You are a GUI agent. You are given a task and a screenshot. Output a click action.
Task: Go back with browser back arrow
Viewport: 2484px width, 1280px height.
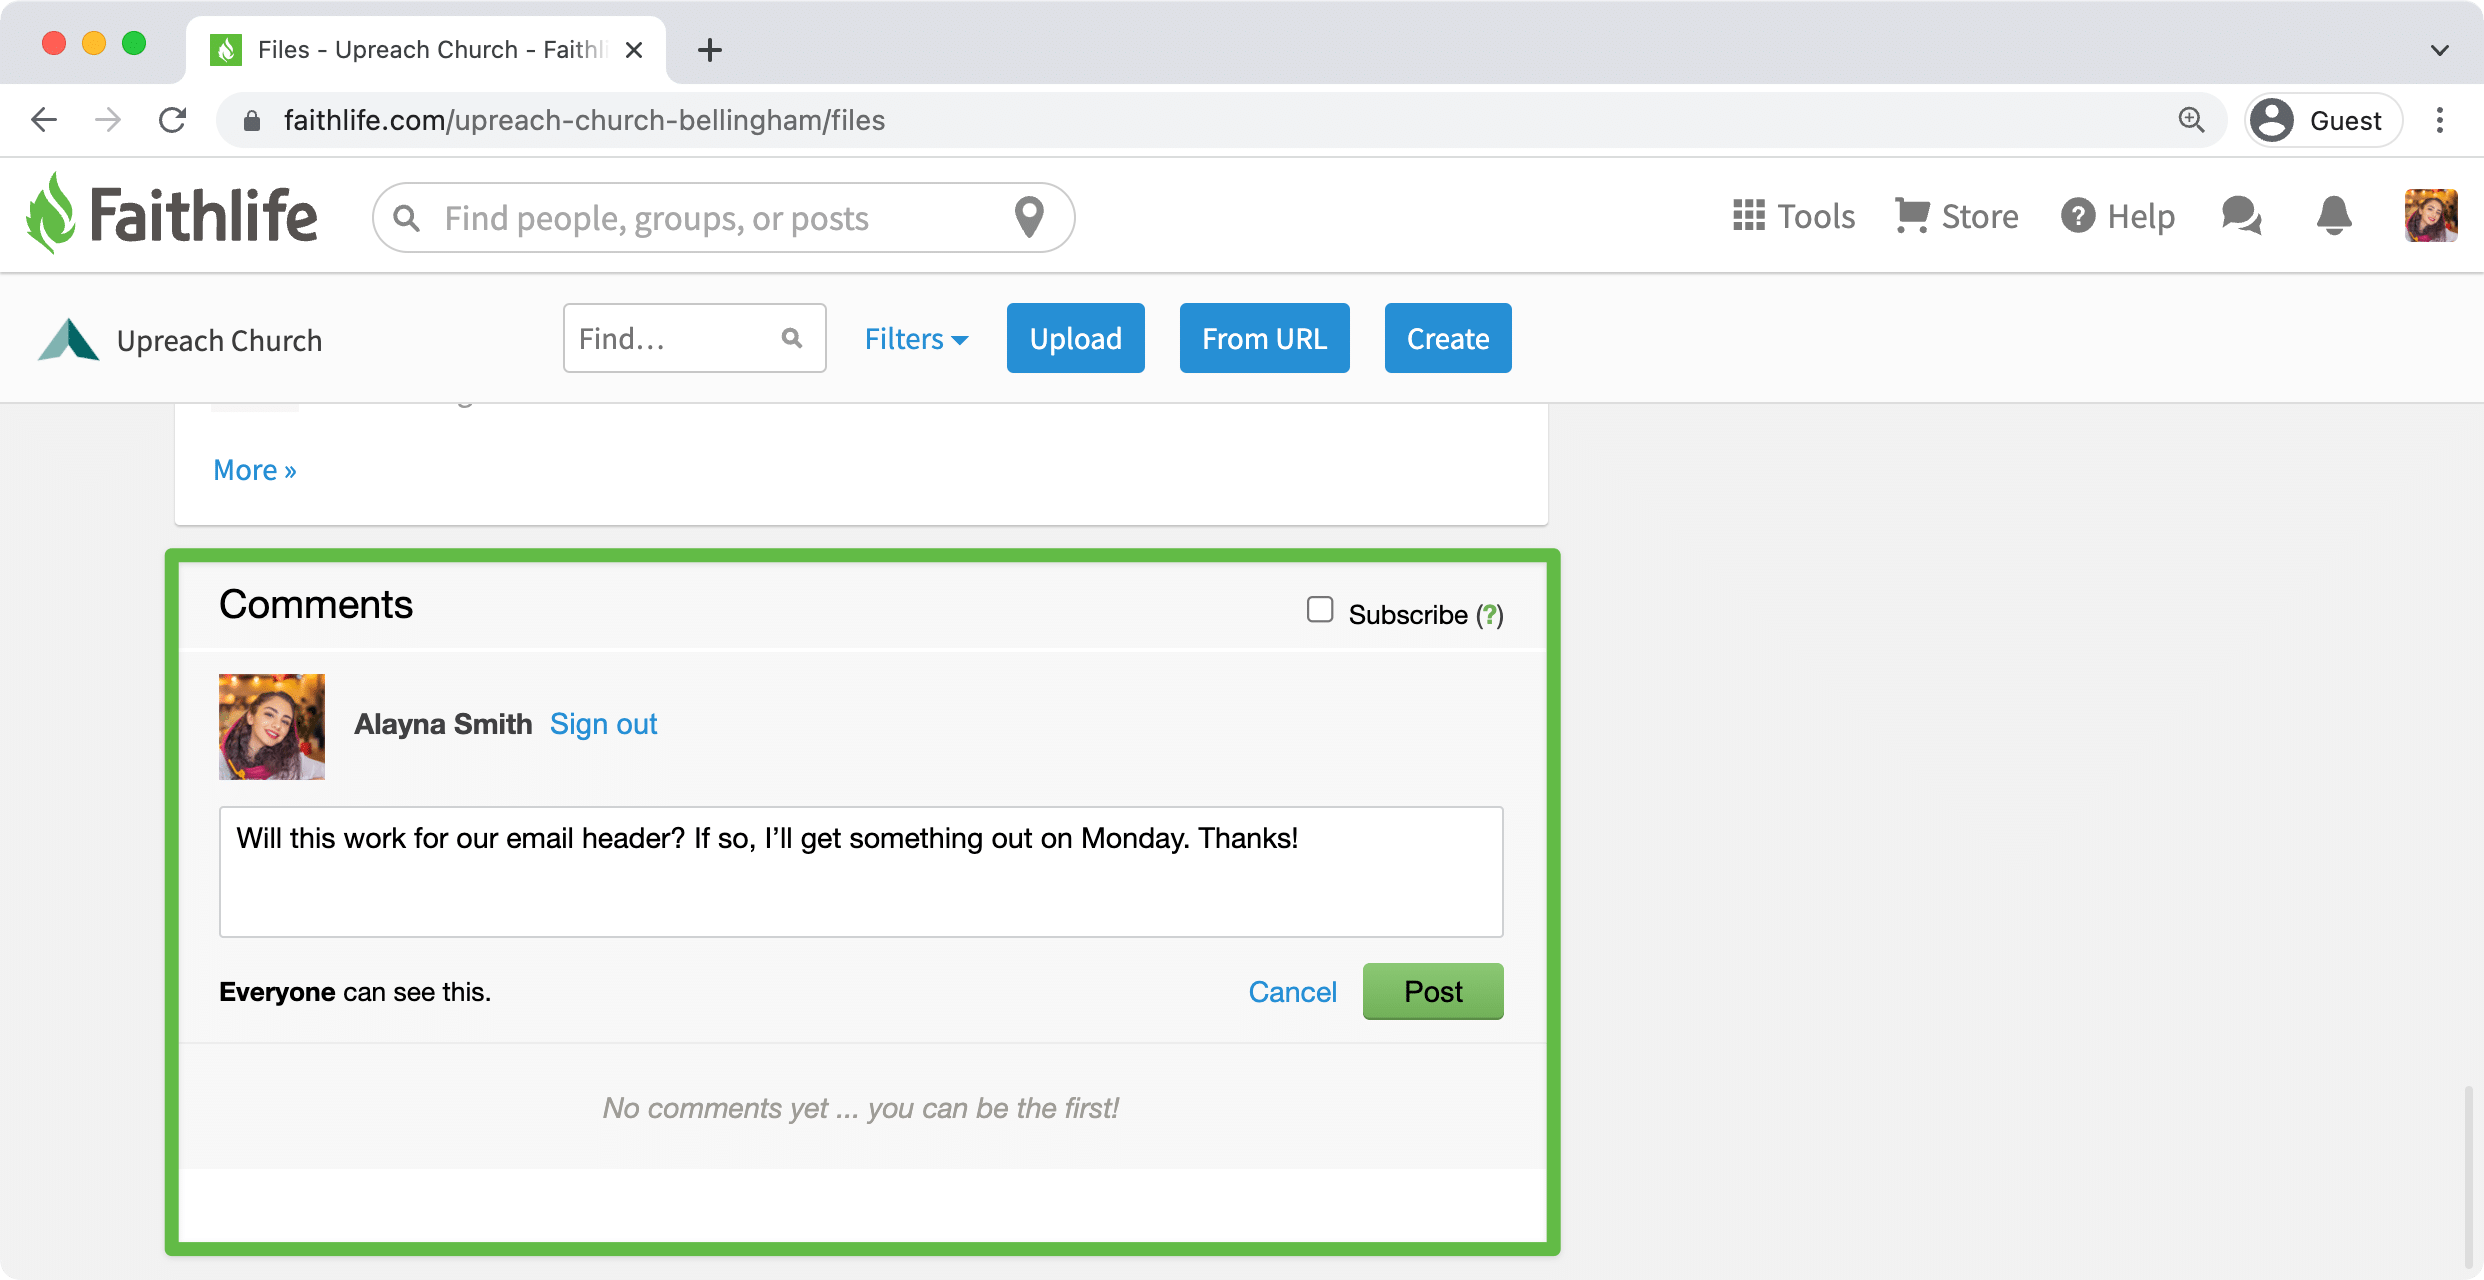(44, 120)
